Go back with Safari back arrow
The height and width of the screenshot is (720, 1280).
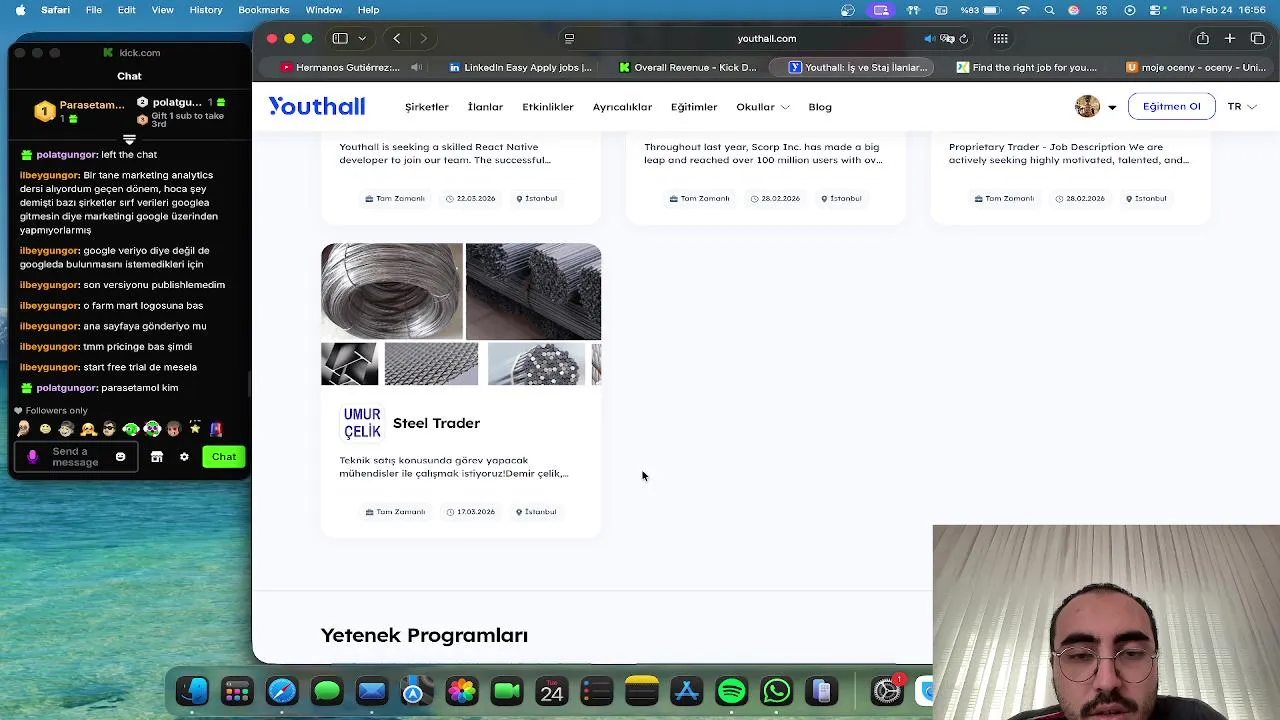(397, 38)
